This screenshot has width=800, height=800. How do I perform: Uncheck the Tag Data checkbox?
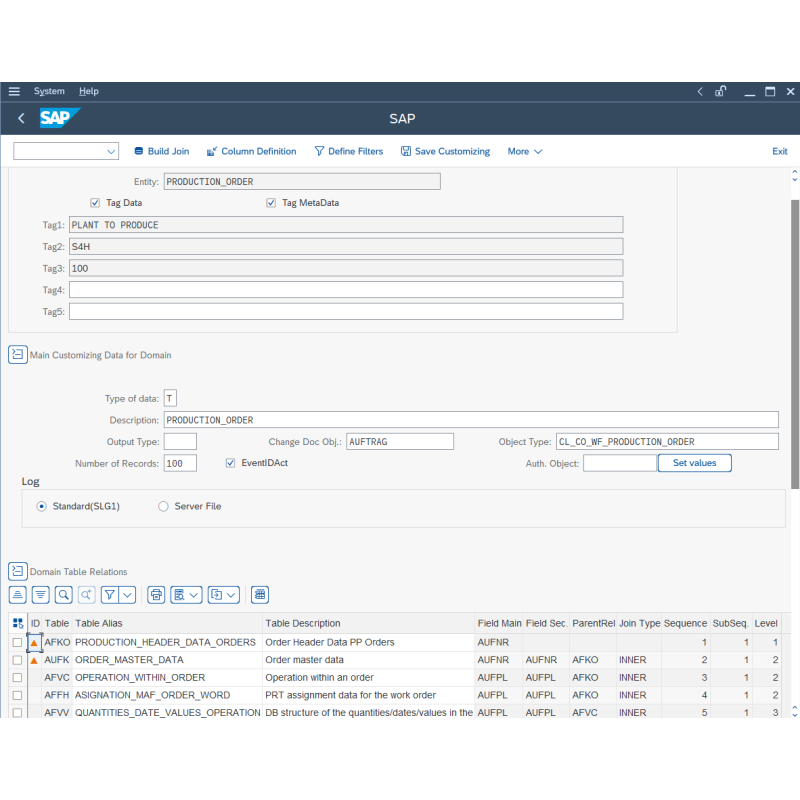coord(95,203)
